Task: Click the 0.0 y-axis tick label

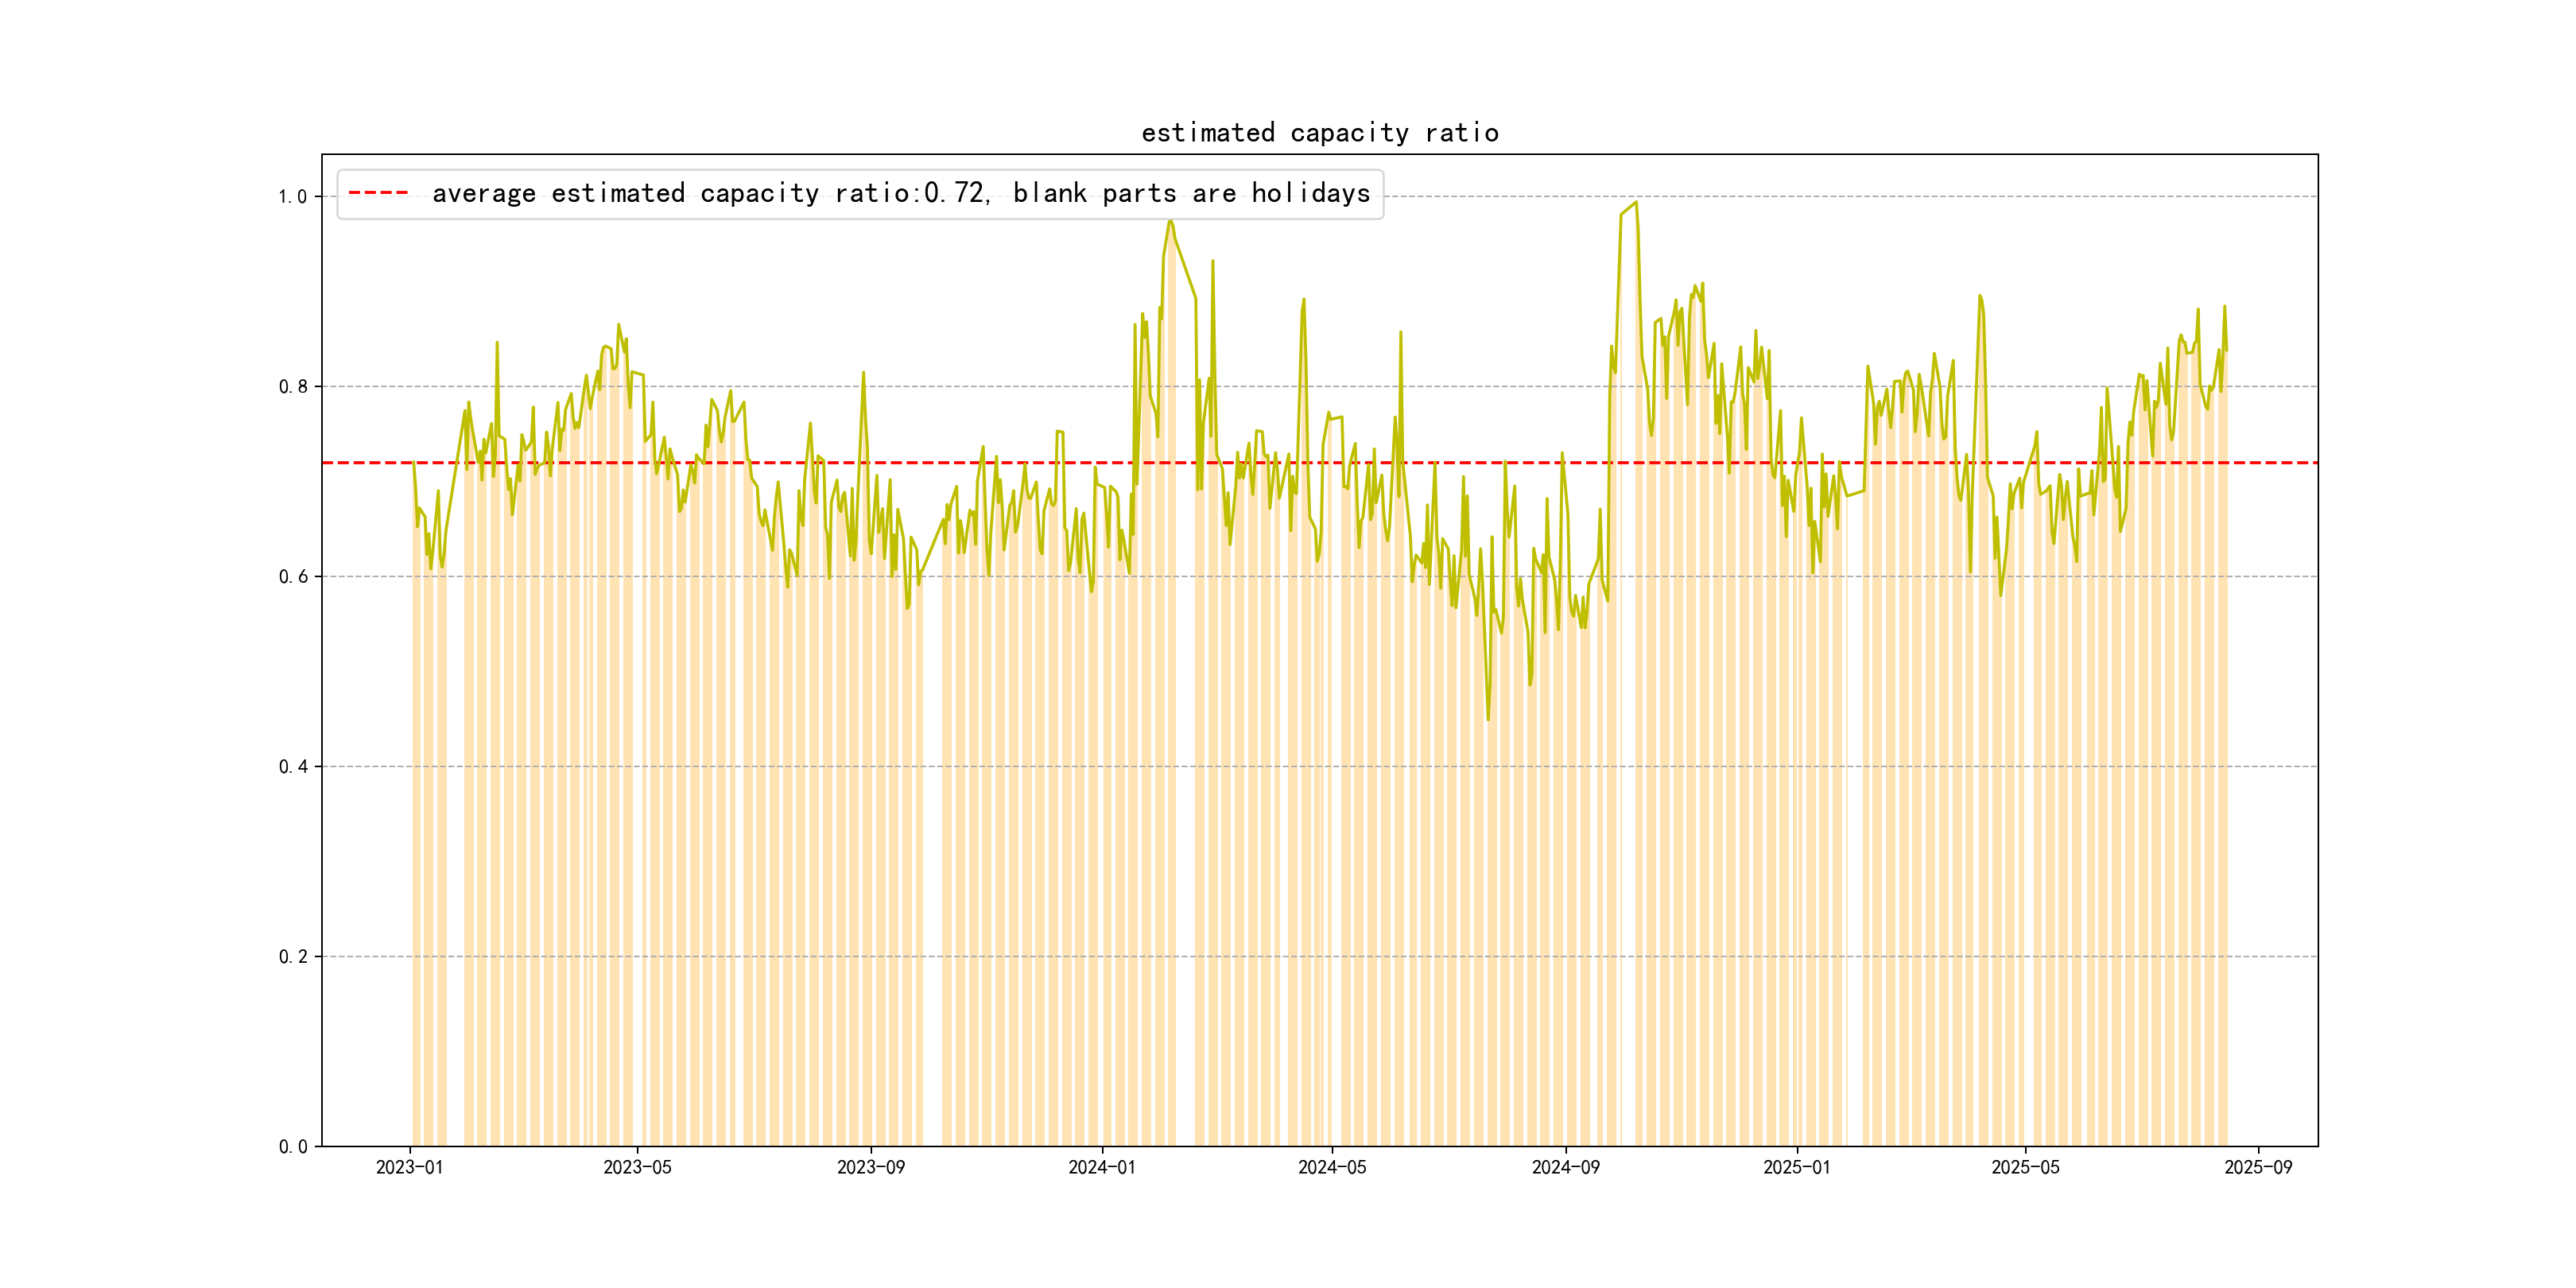Action: (x=292, y=1147)
